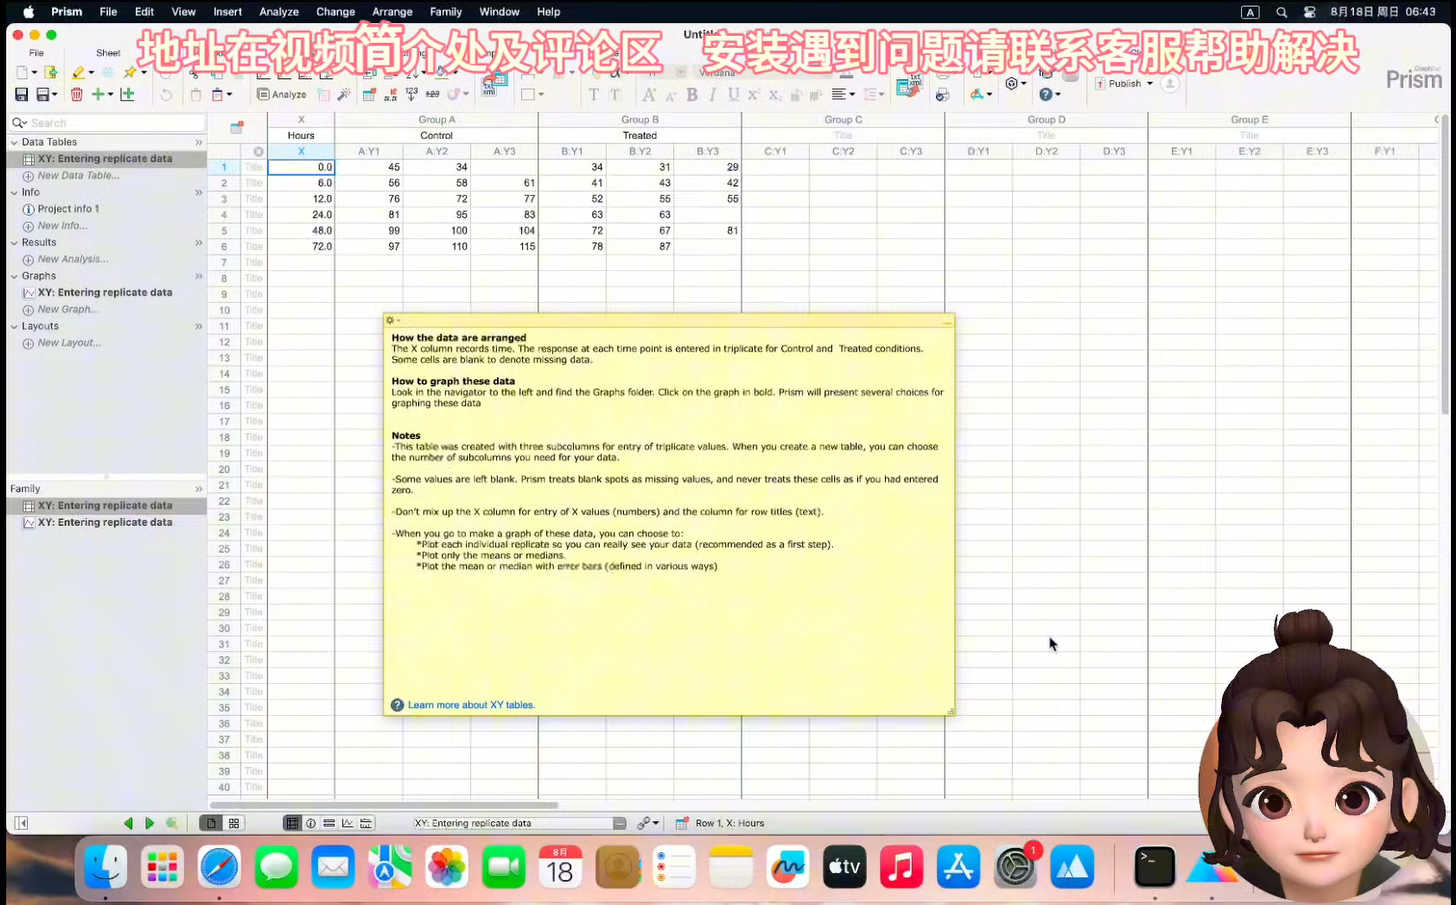The image size is (1456, 905).
Task: Click the note's gear settings icon
Action: click(390, 320)
